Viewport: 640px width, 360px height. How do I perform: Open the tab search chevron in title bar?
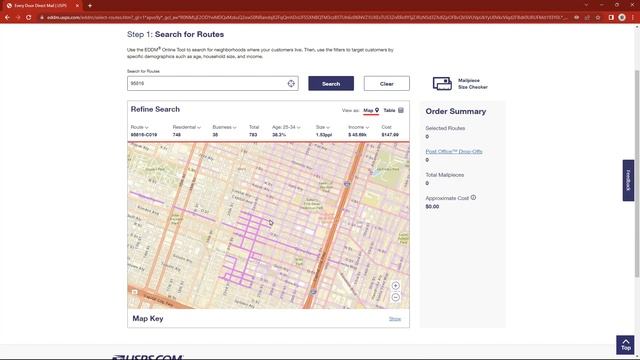click(586, 5)
